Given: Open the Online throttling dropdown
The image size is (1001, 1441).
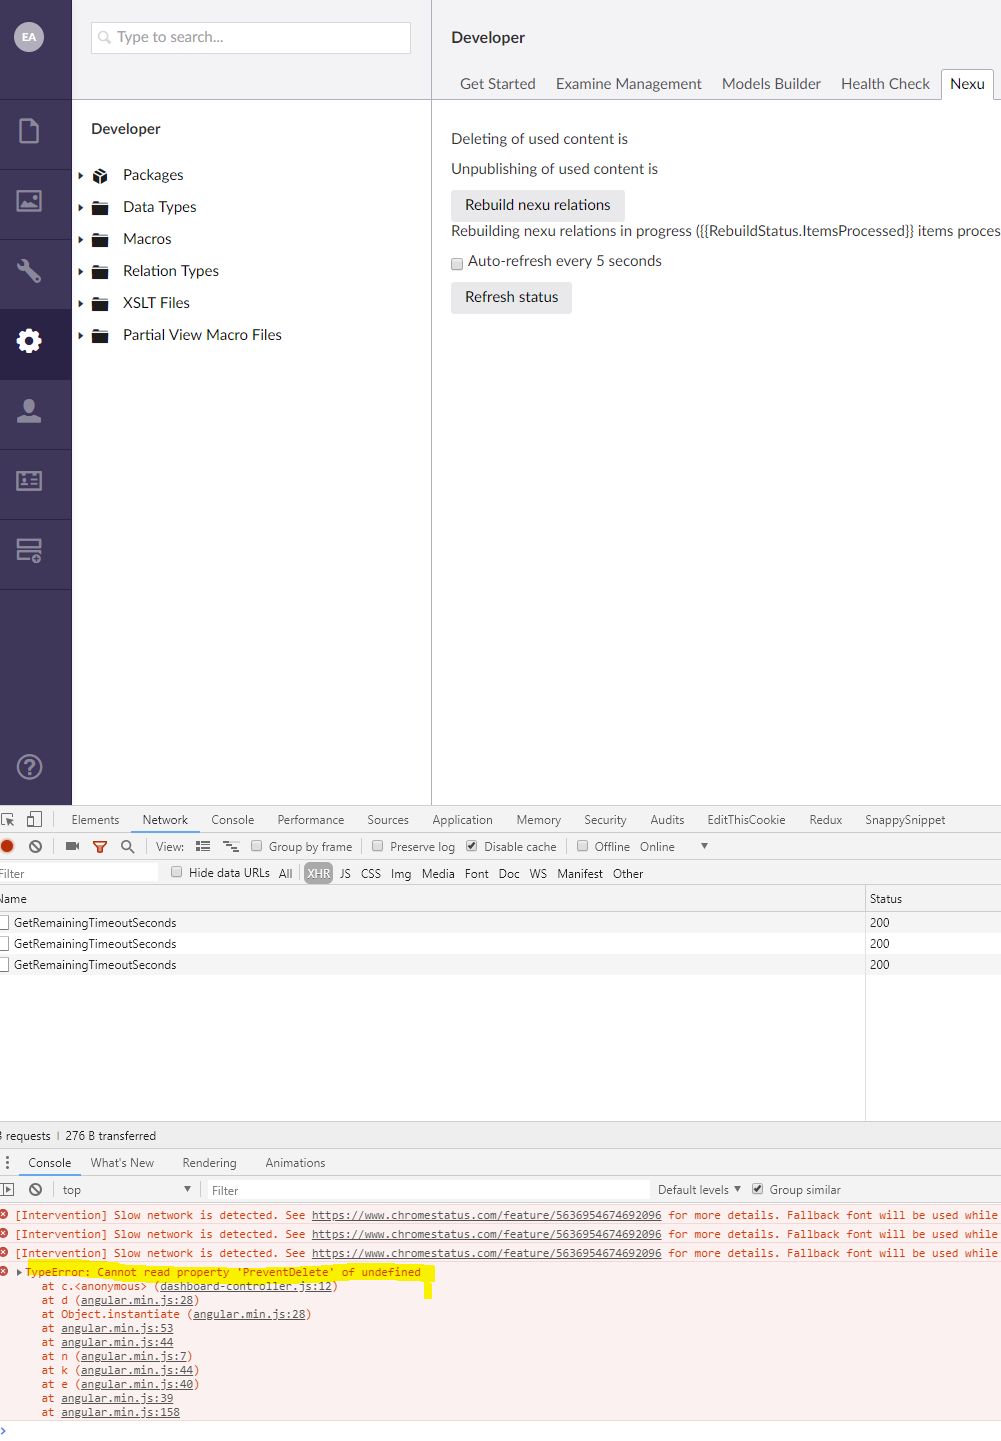Looking at the screenshot, I should point(674,846).
